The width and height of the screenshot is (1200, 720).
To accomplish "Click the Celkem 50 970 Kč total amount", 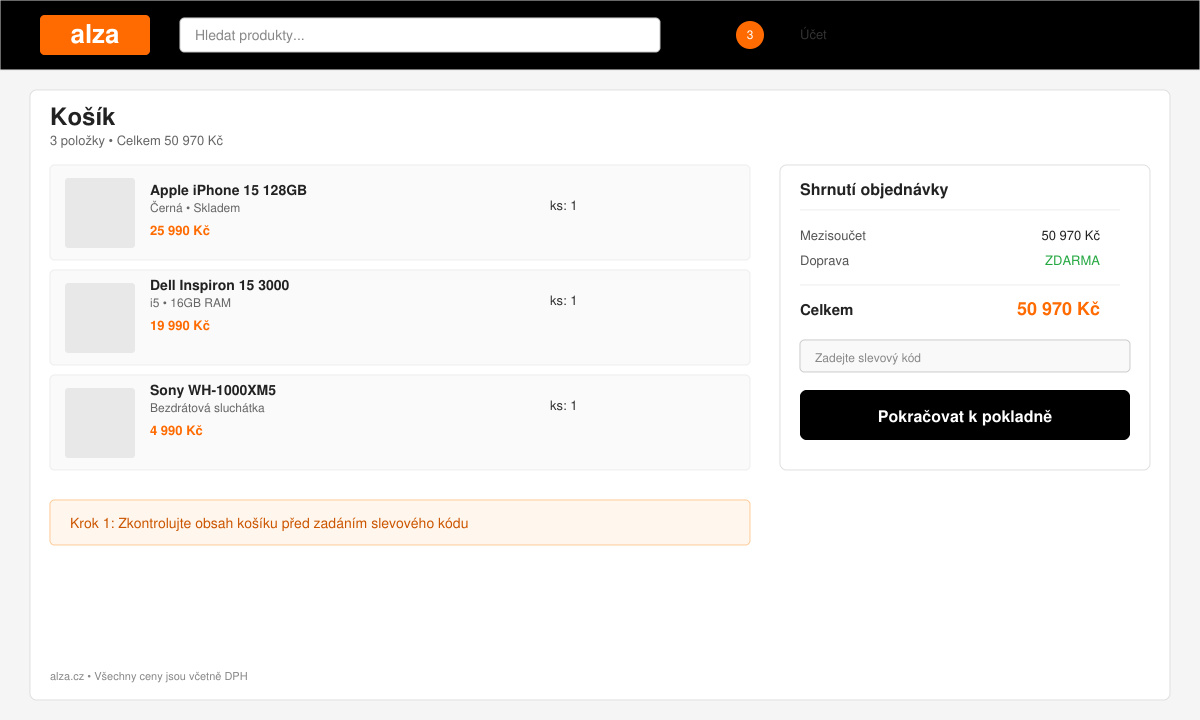I will coord(1058,309).
